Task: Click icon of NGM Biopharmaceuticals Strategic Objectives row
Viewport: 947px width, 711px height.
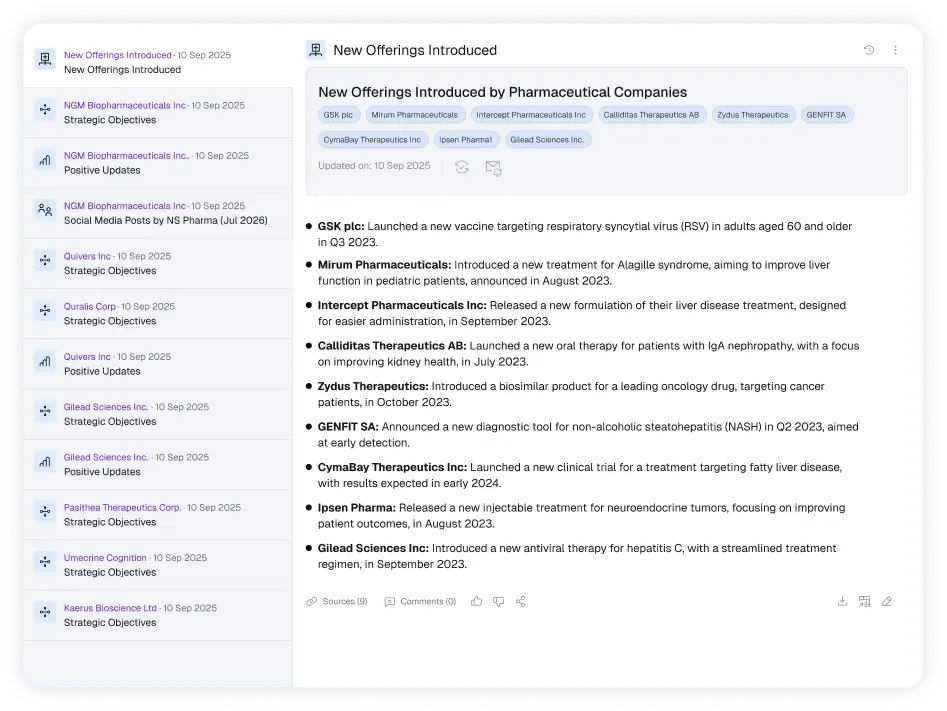Action: tap(45, 109)
